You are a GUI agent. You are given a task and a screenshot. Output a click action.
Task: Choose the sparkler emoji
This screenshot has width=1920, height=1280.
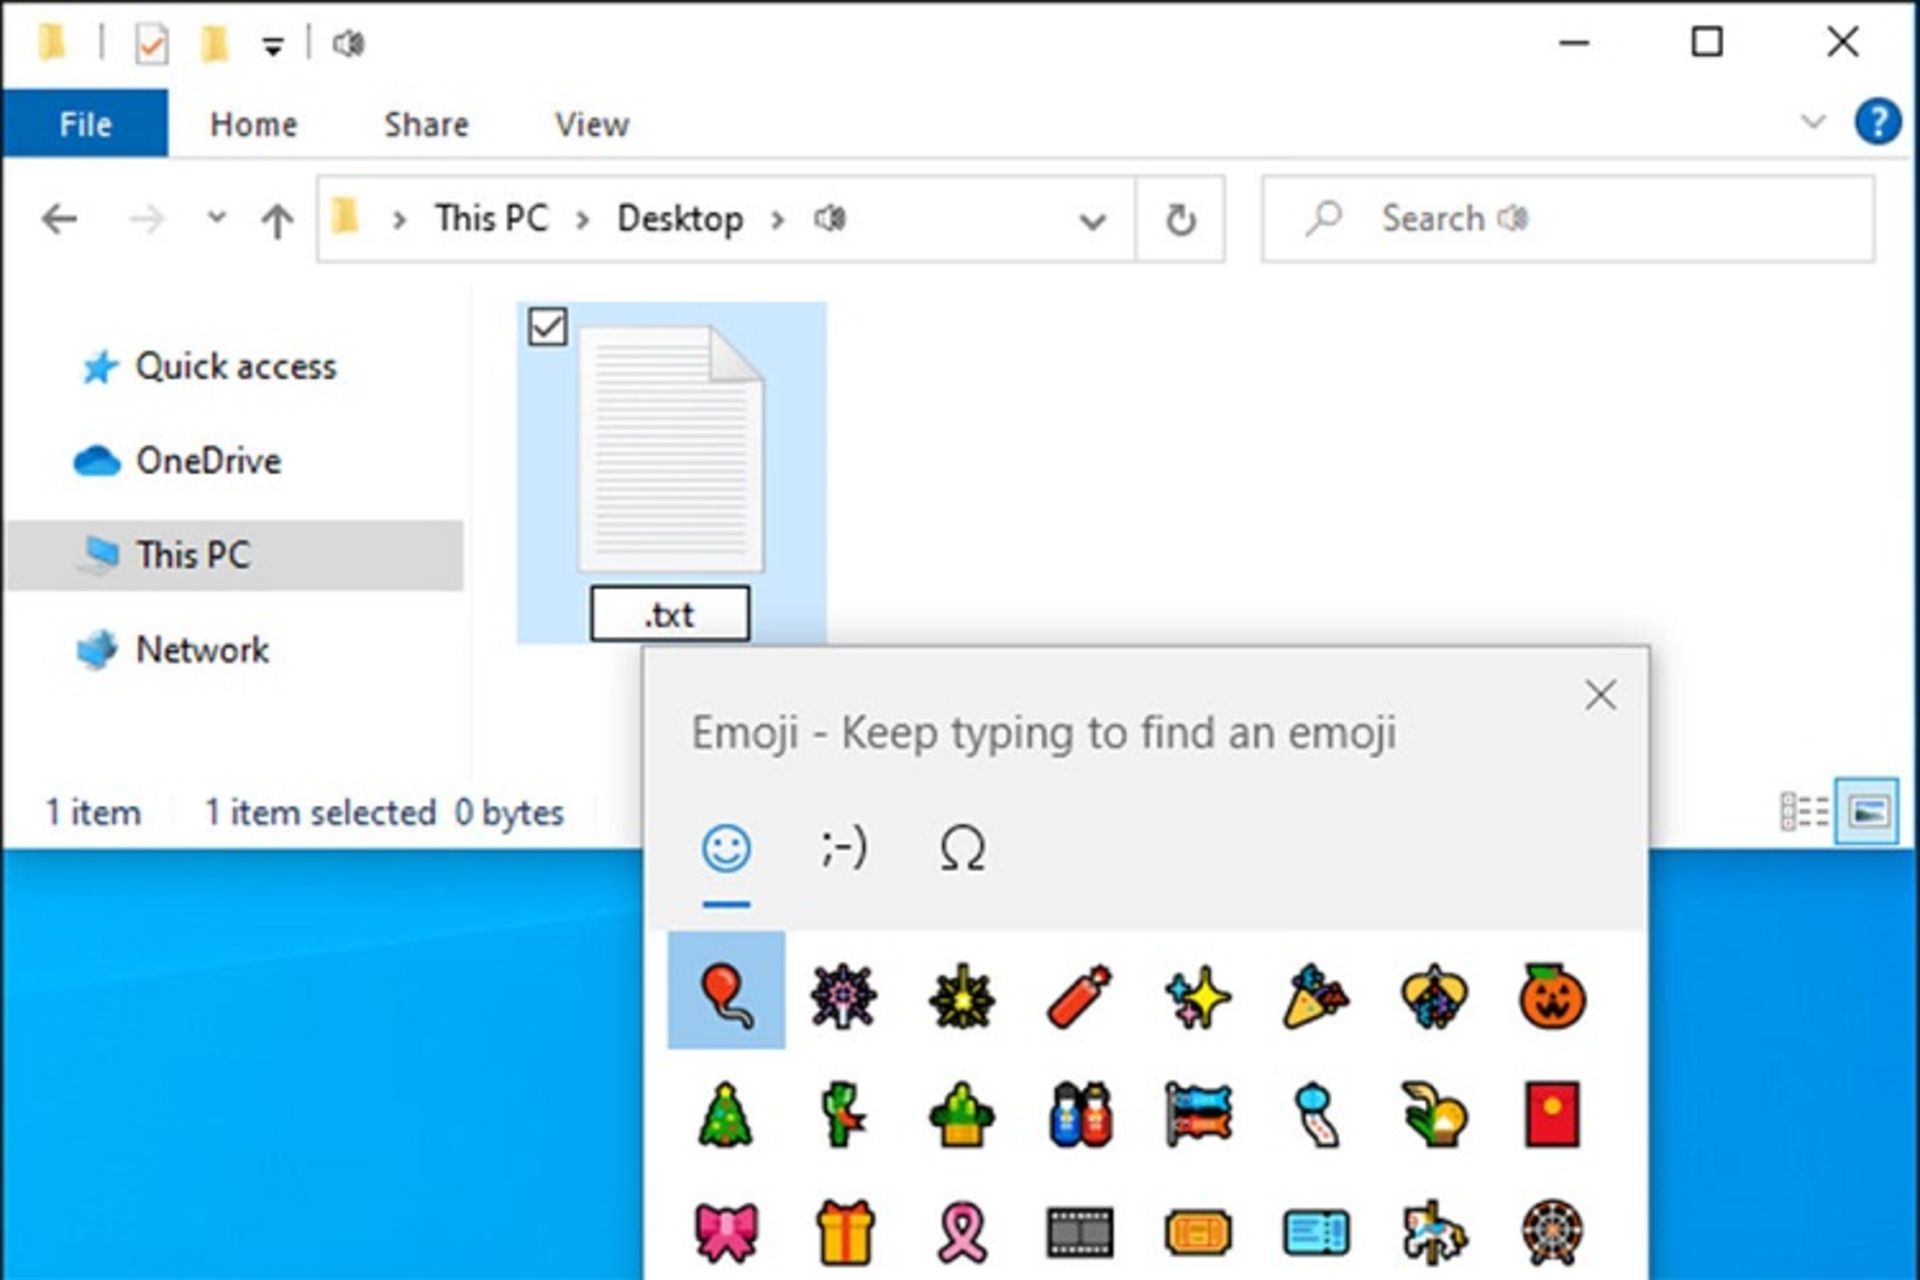(x=962, y=996)
